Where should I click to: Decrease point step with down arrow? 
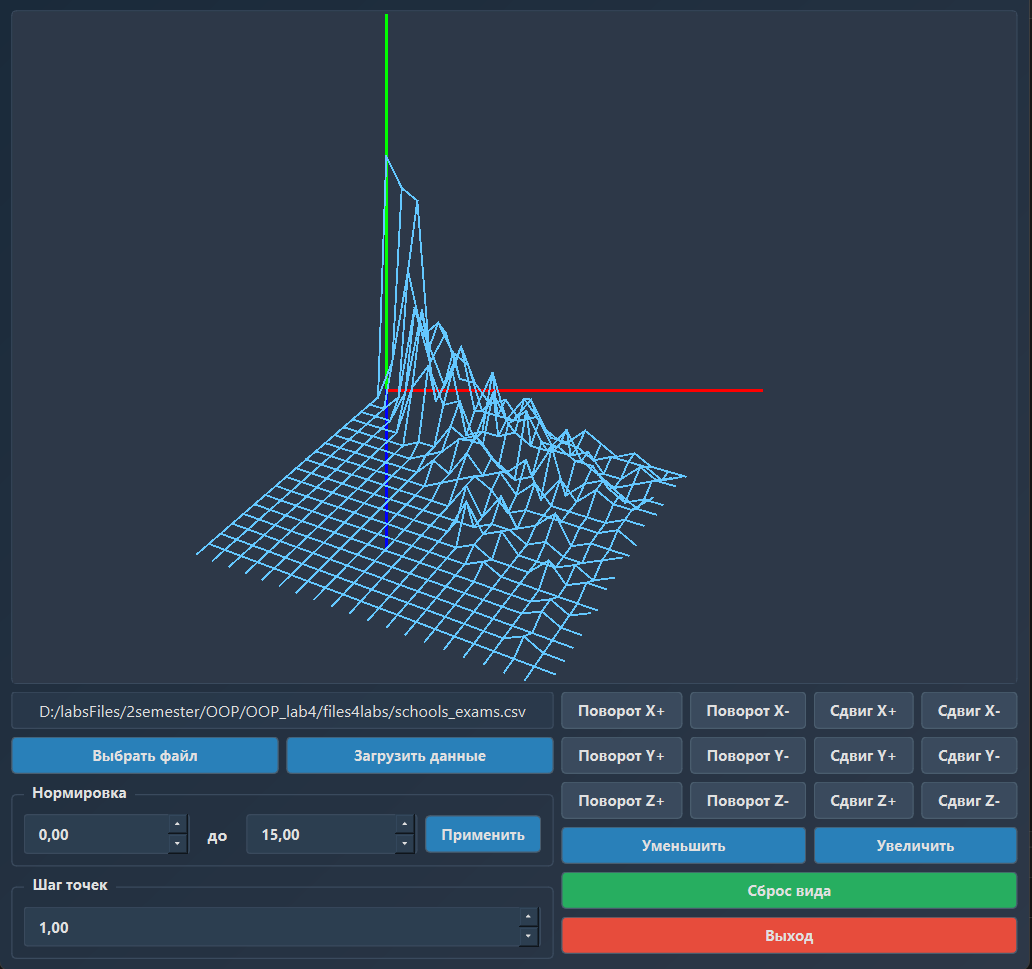(x=529, y=937)
